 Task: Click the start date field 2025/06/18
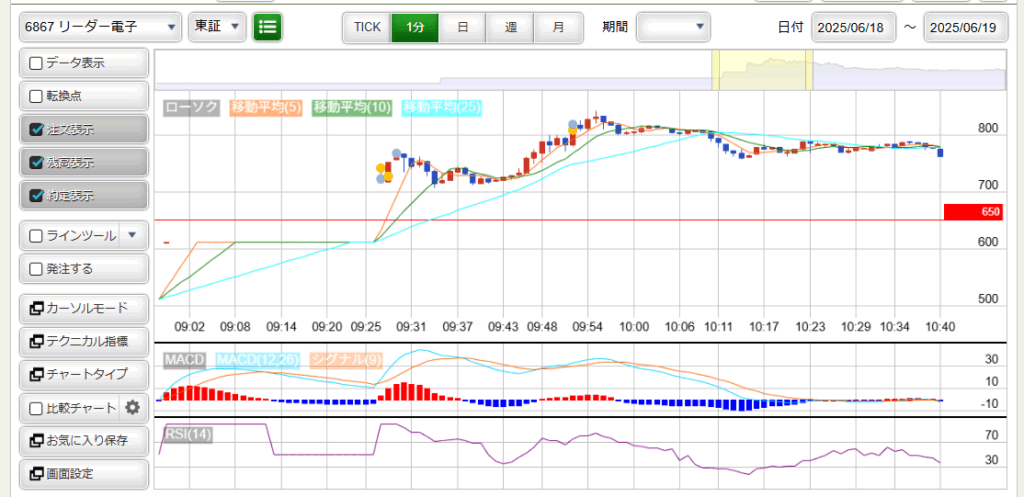click(852, 27)
